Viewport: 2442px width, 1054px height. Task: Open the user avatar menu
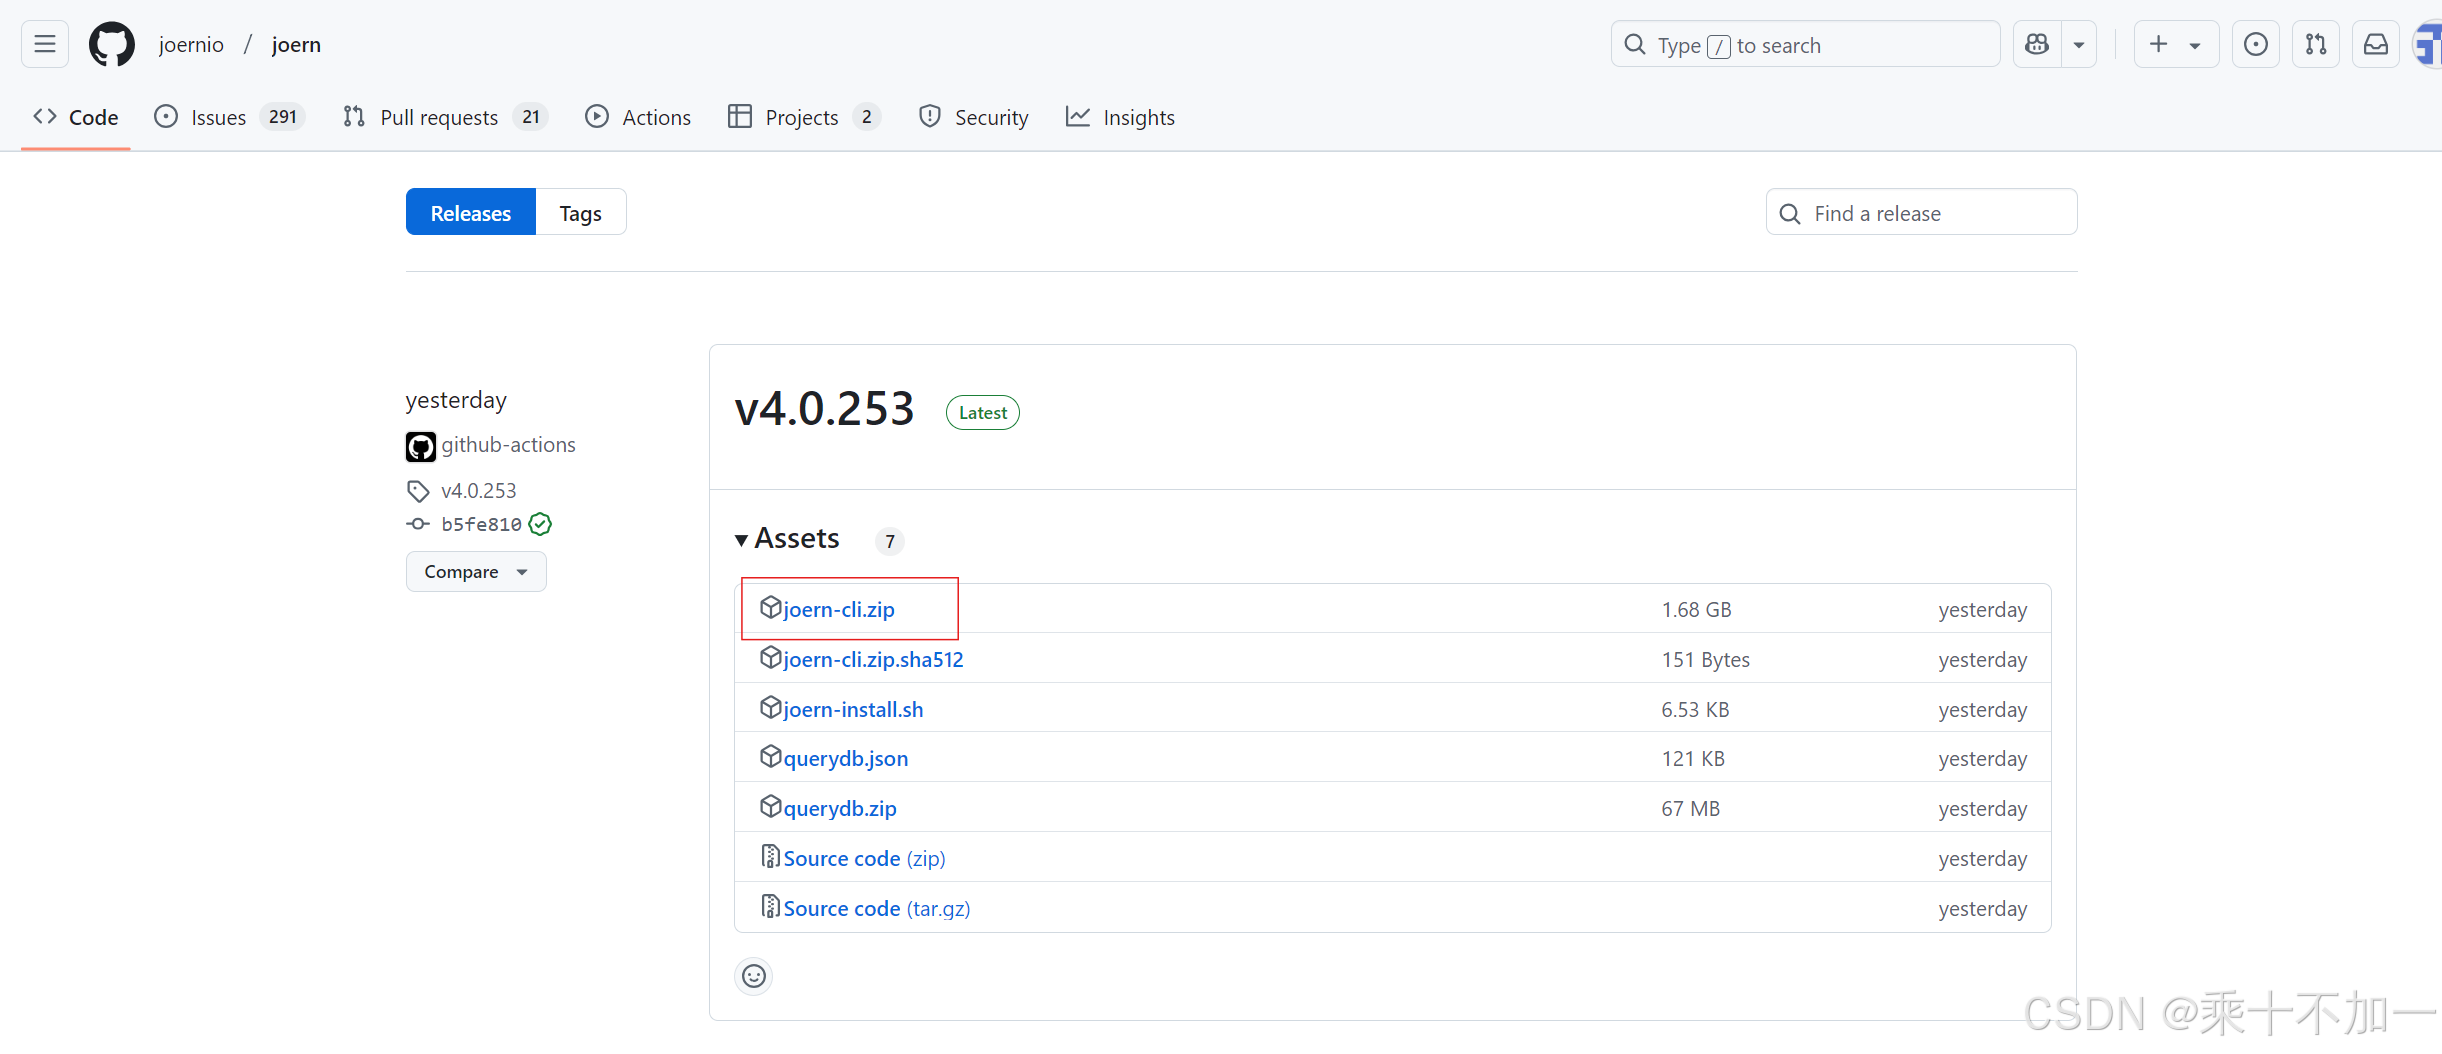(2428, 44)
